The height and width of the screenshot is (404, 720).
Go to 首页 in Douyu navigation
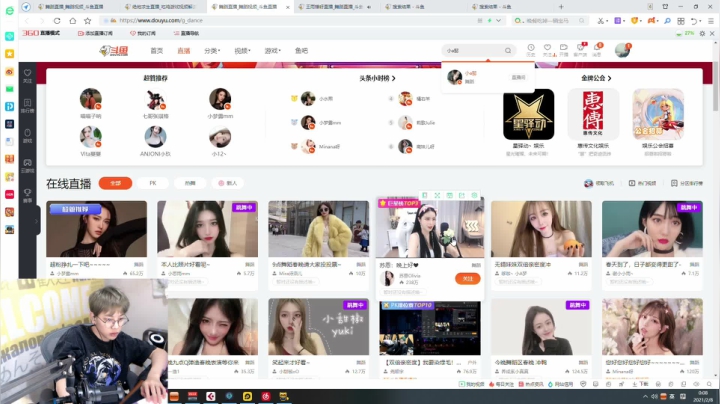point(157,50)
